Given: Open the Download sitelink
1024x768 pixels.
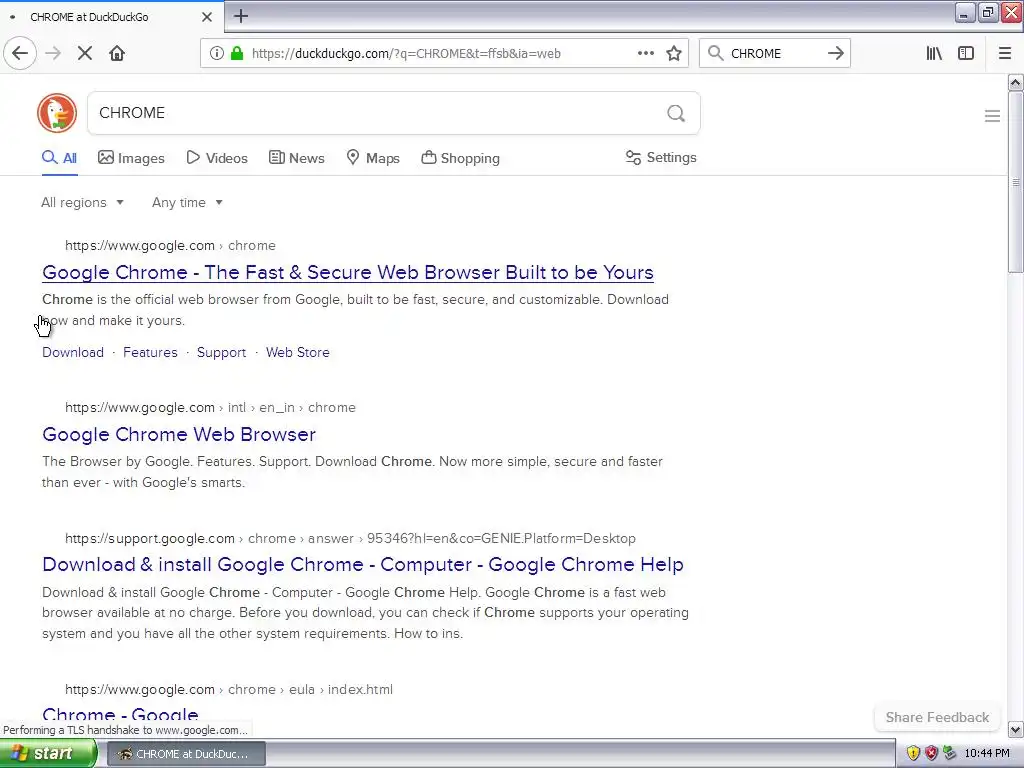Looking at the screenshot, I should click(x=72, y=353).
